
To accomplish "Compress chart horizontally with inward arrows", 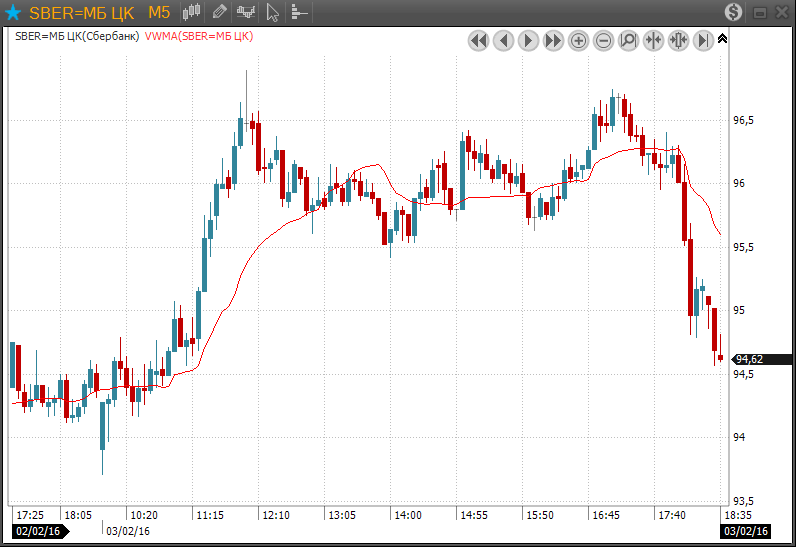I will pyautogui.click(x=654, y=41).
